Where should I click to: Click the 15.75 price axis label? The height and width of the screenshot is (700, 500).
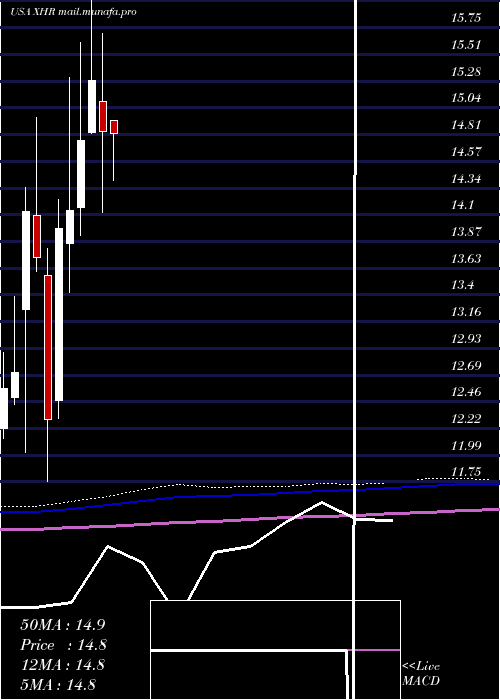466,18
